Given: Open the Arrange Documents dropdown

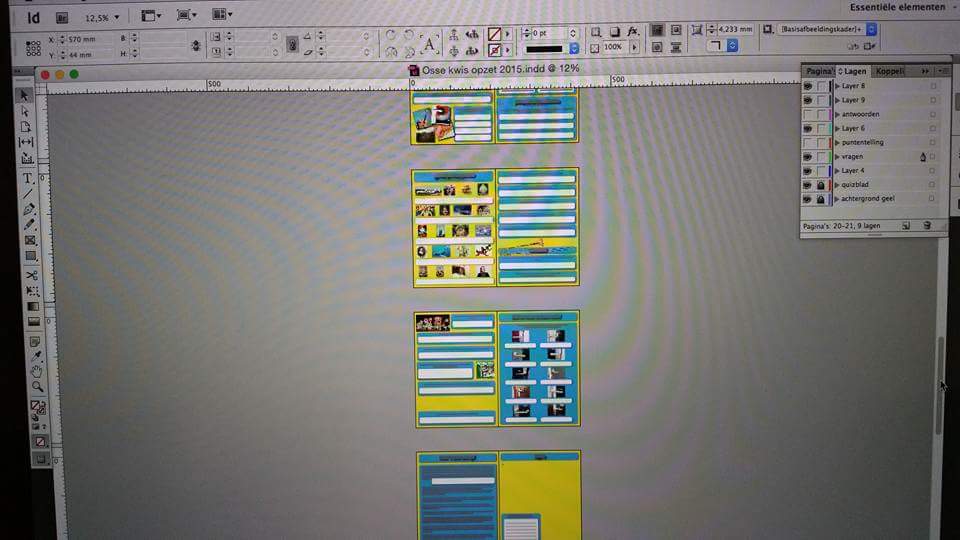Looking at the screenshot, I should coord(222,14).
